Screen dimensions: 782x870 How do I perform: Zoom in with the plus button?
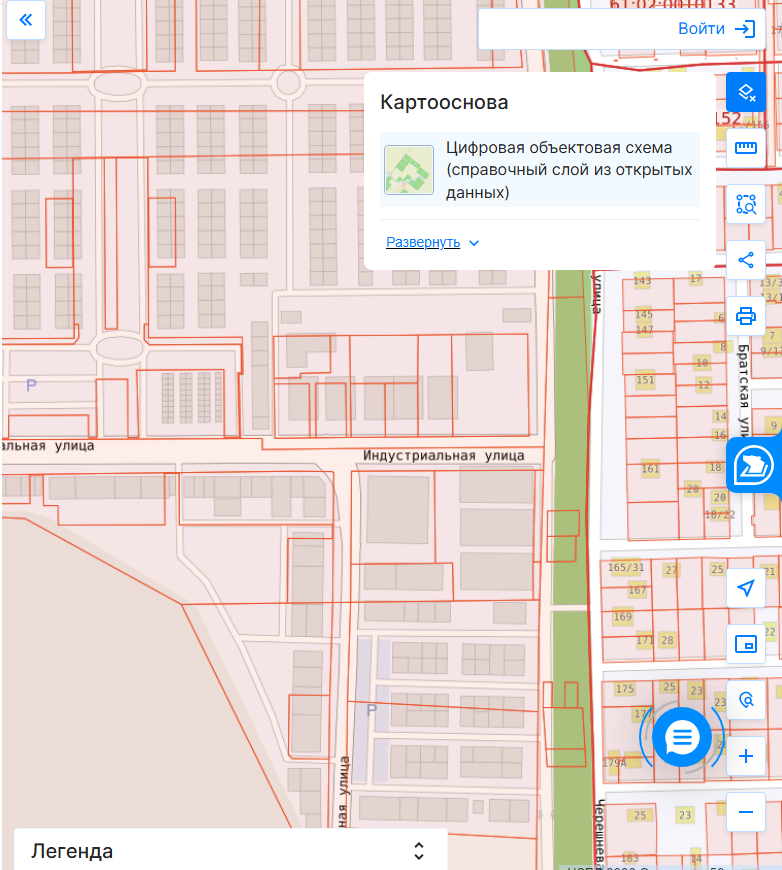[x=746, y=756]
